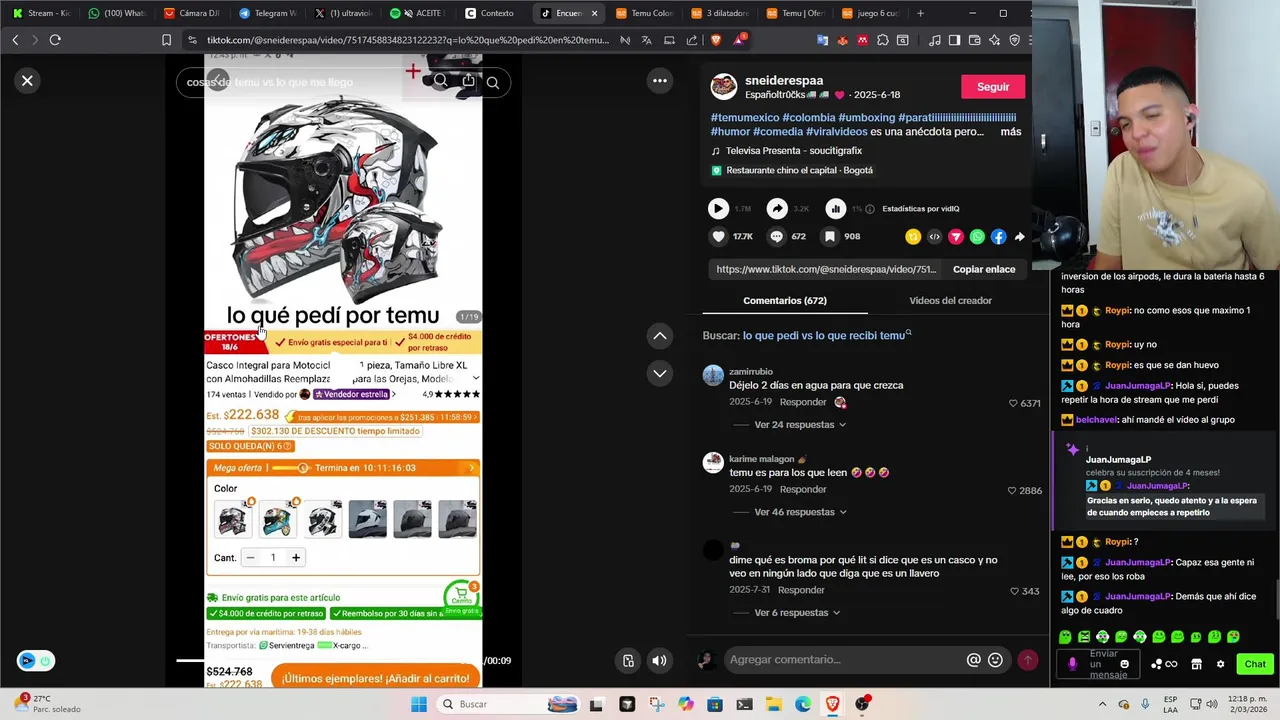Go to the previous video with up chevron

(x=660, y=336)
